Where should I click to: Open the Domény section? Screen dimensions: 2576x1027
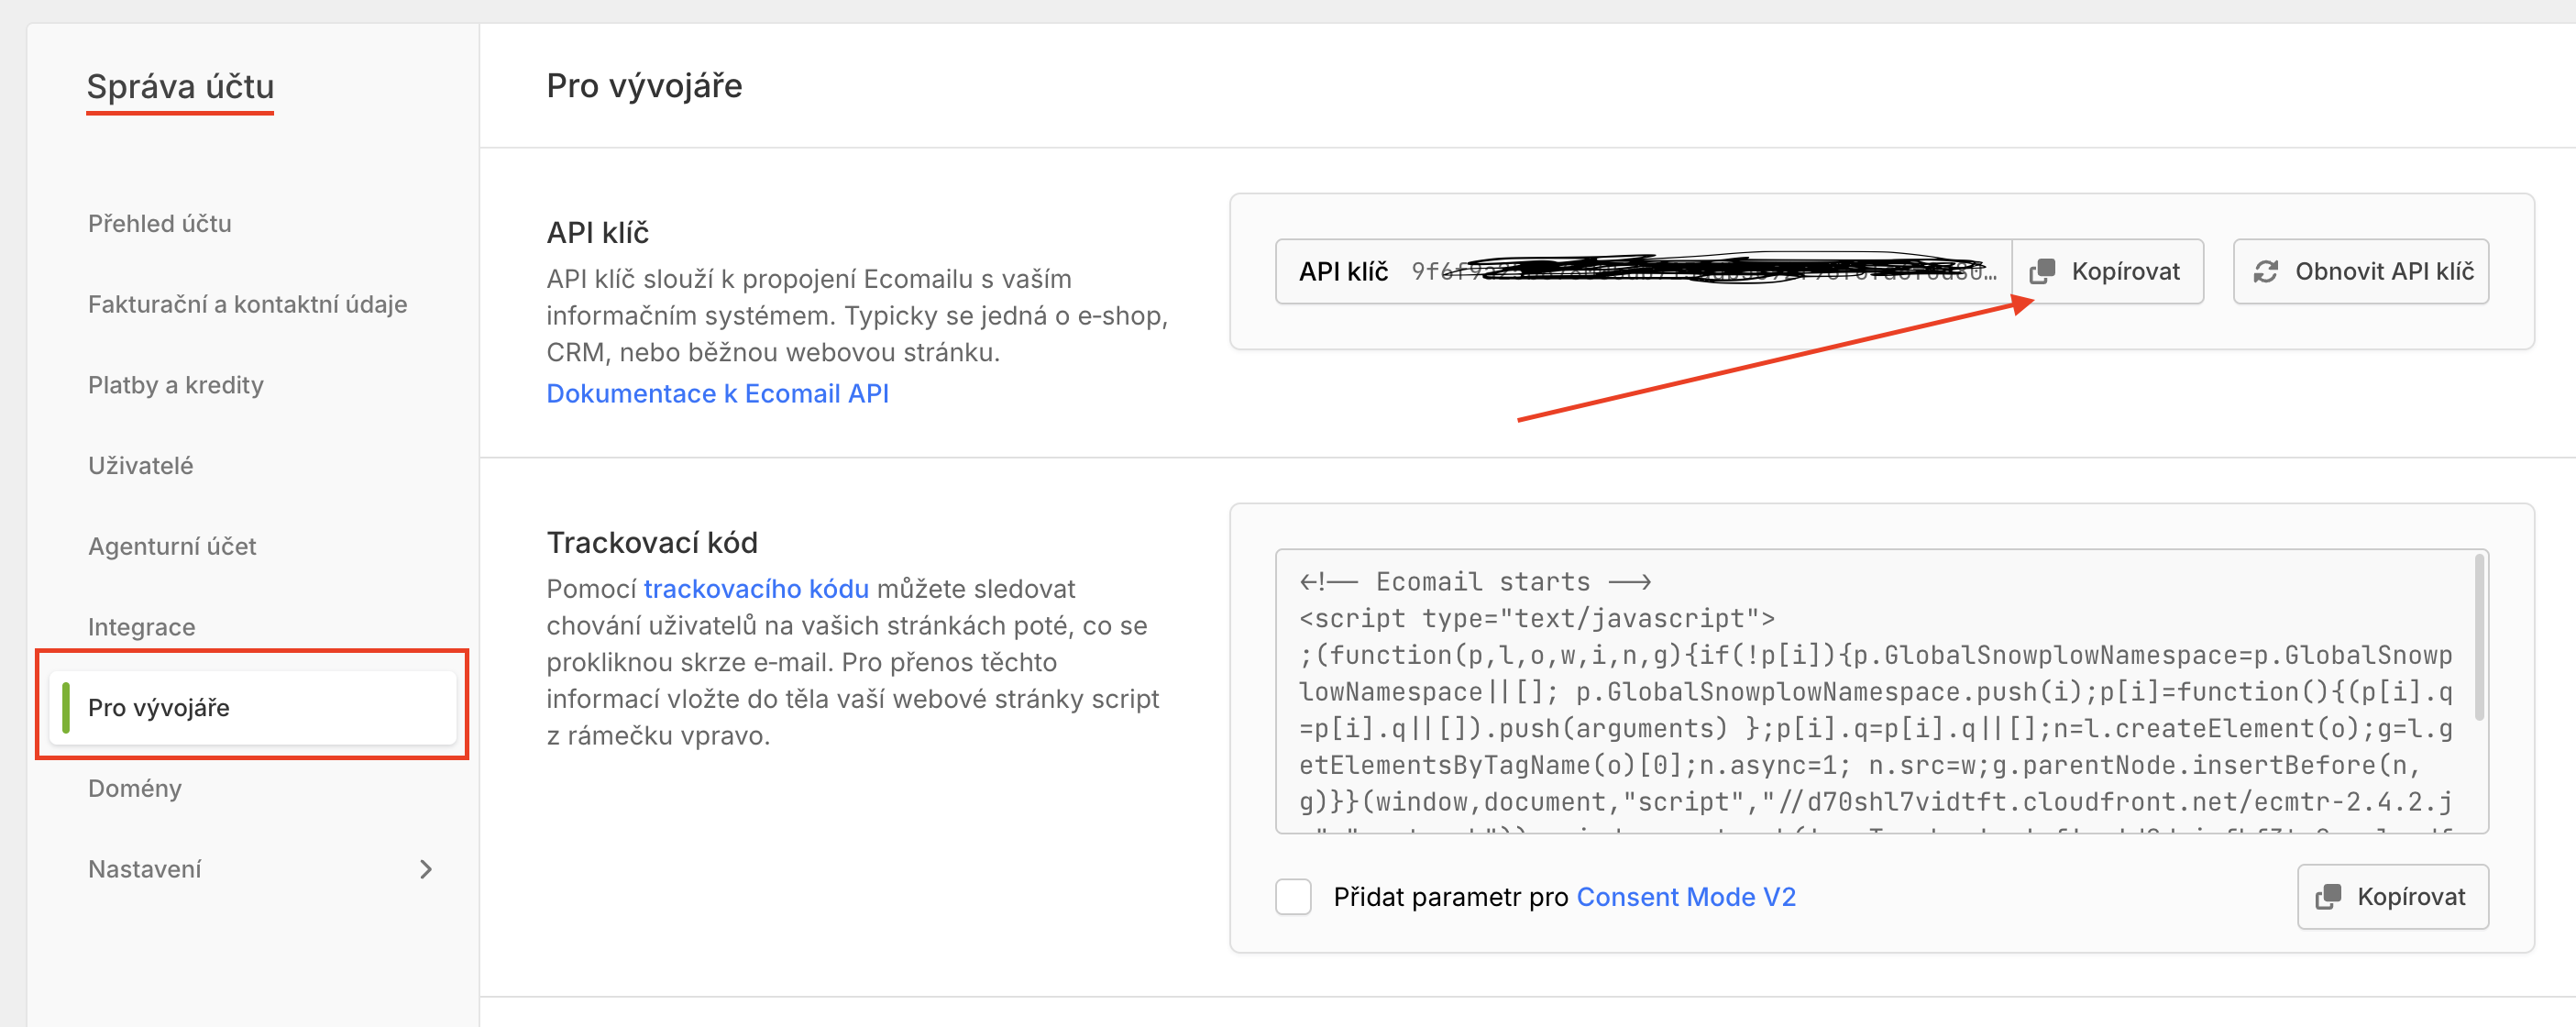(135, 788)
